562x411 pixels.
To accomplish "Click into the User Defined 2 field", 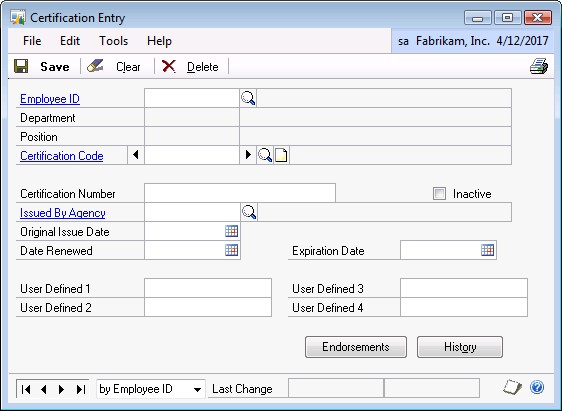I will [208, 307].
